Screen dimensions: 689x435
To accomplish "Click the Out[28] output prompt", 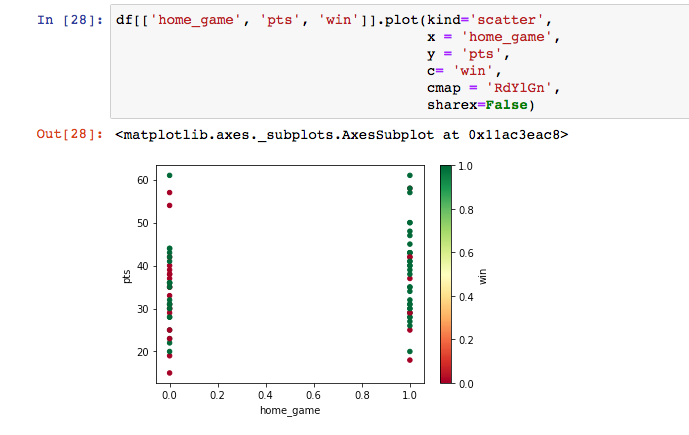I will [69, 134].
